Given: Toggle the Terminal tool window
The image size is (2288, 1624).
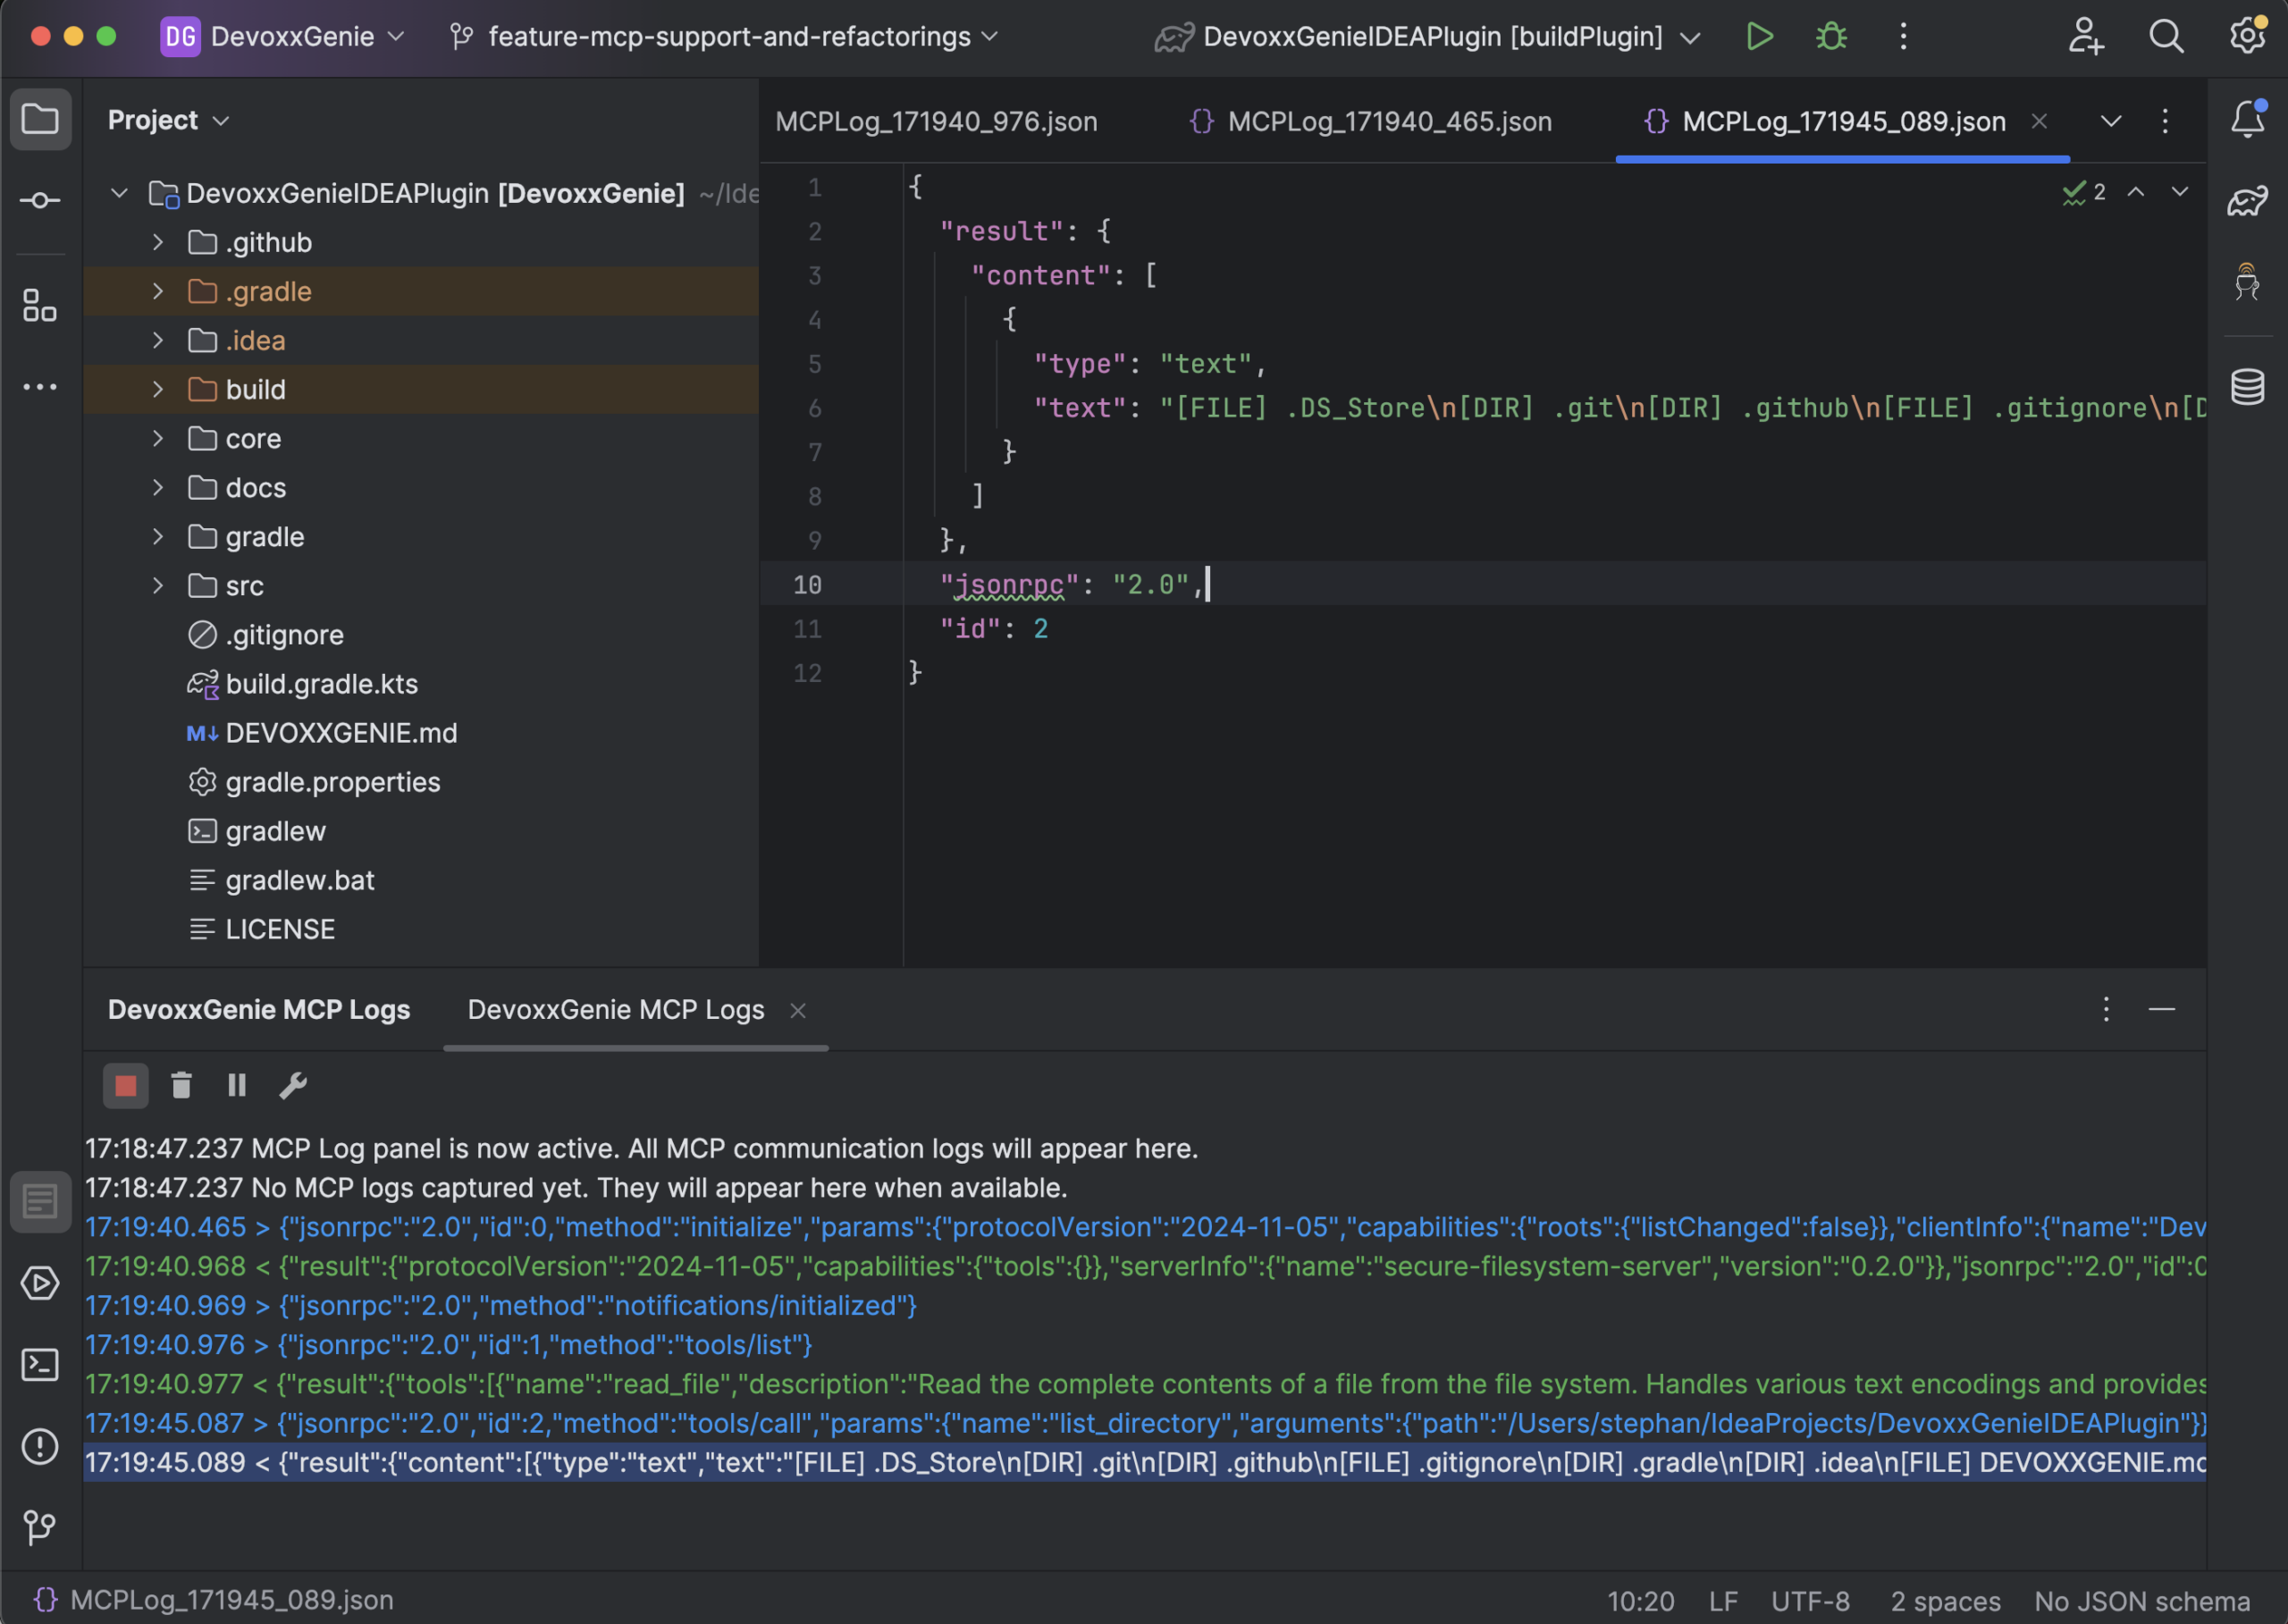Looking at the screenshot, I should (x=40, y=1365).
